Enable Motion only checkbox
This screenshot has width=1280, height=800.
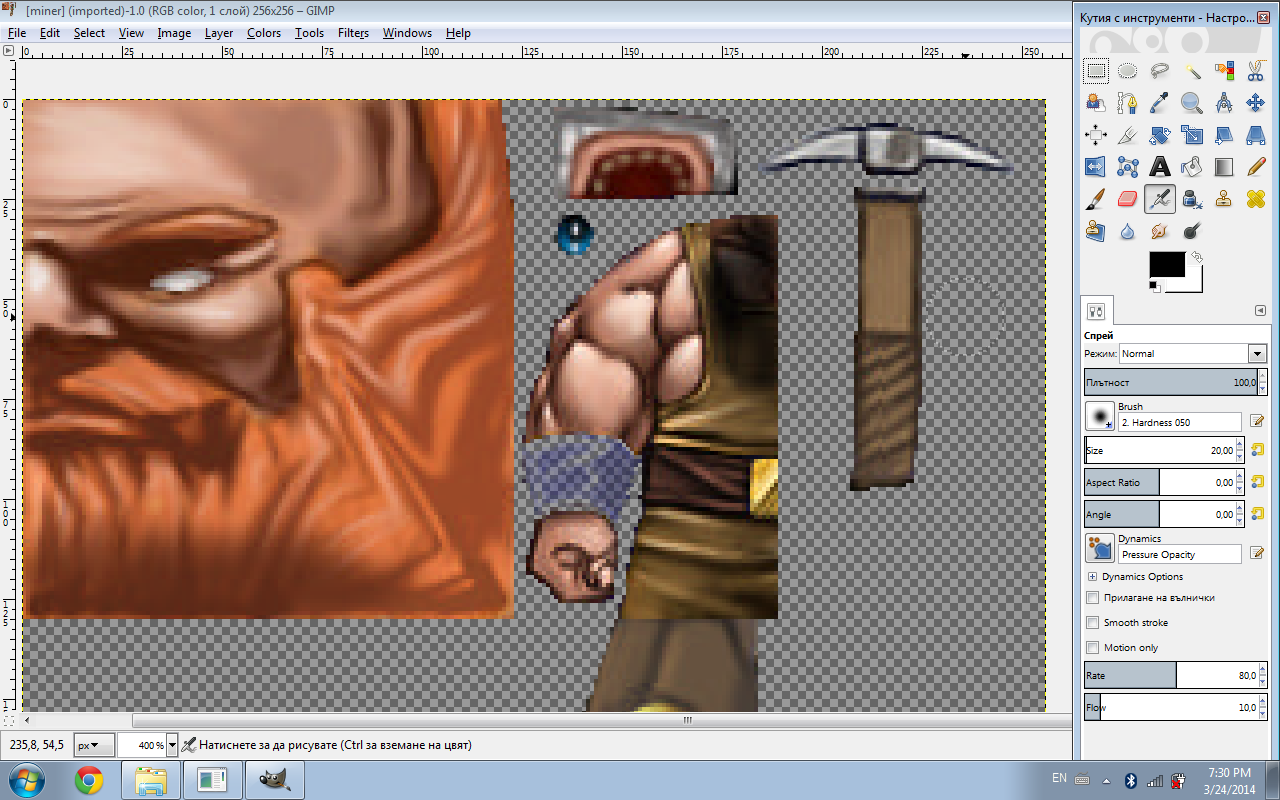pyautogui.click(x=1093, y=647)
